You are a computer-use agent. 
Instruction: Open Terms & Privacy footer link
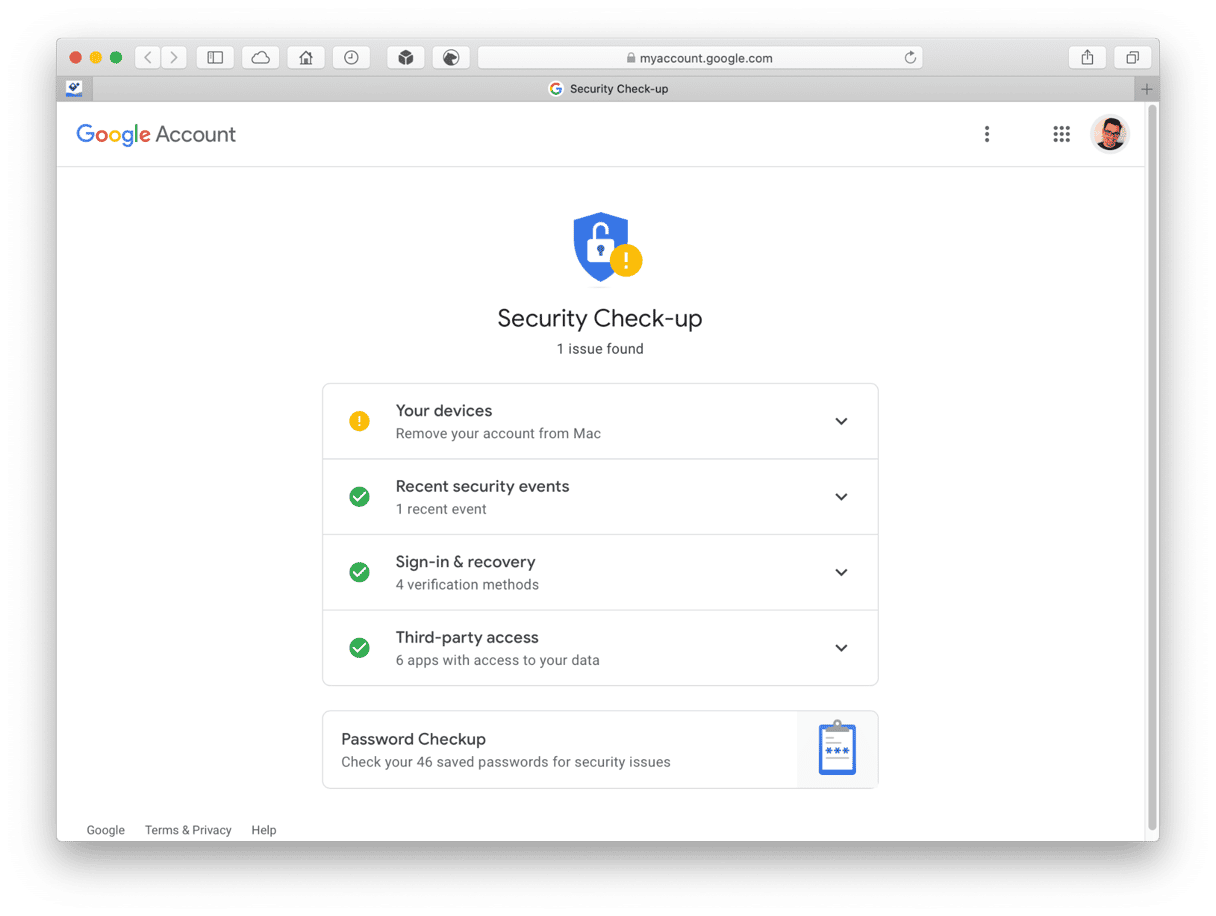[x=188, y=830]
